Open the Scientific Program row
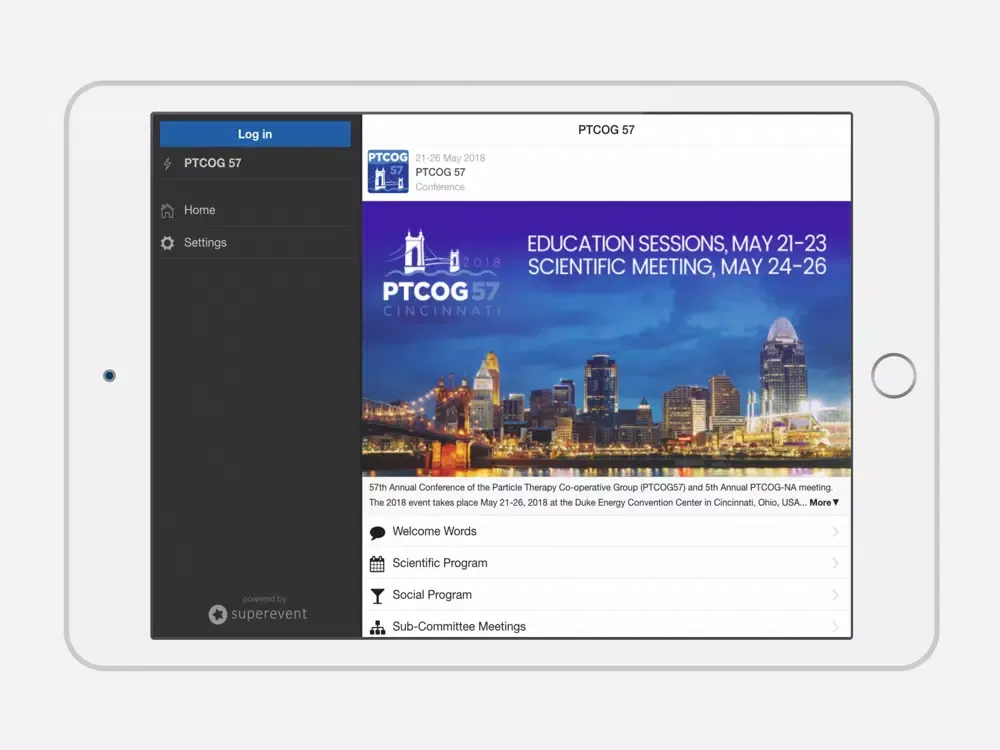Viewport: 1000px width, 750px height. click(x=607, y=563)
